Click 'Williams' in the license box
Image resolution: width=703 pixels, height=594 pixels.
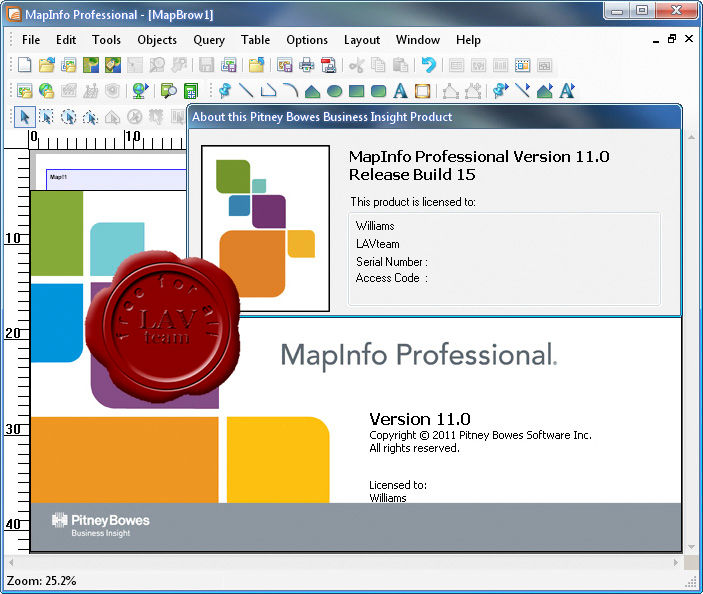coord(375,226)
